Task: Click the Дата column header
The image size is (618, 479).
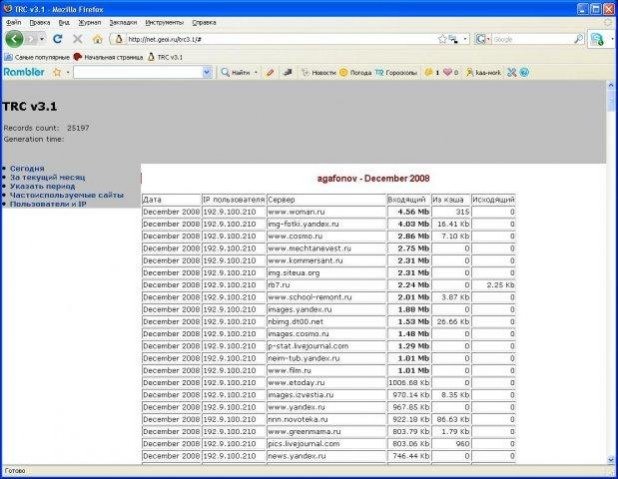Action: pyautogui.click(x=171, y=199)
